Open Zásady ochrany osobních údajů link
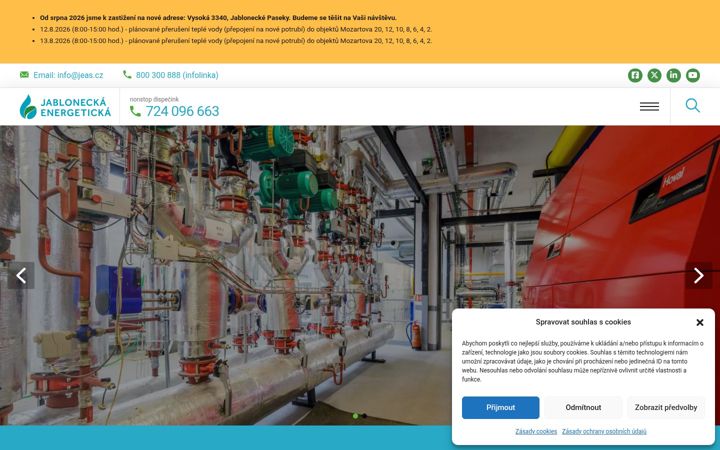720x450 pixels. click(x=604, y=432)
